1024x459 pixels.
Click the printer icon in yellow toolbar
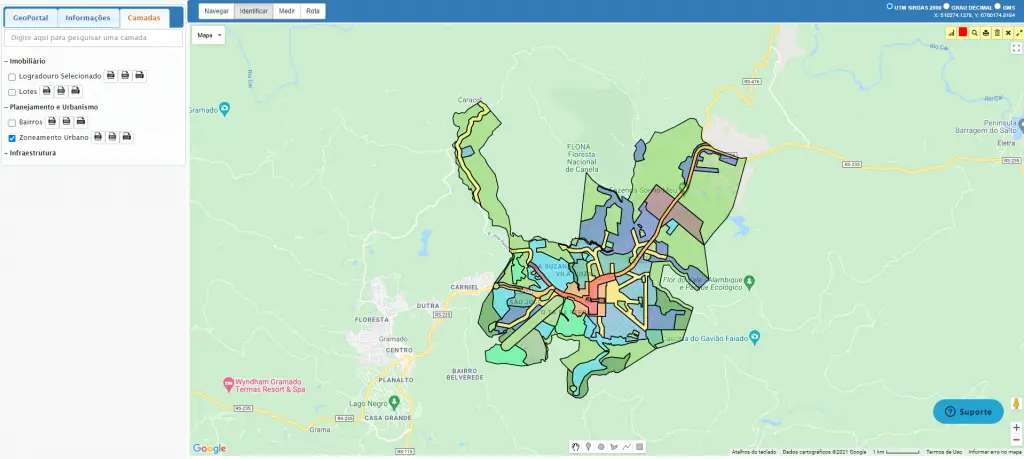click(x=985, y=33)
